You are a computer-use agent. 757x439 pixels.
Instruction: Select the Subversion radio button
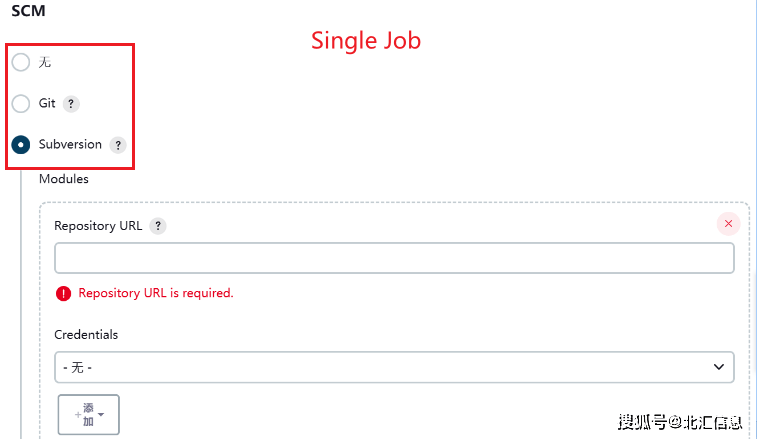tap(21, 144)
